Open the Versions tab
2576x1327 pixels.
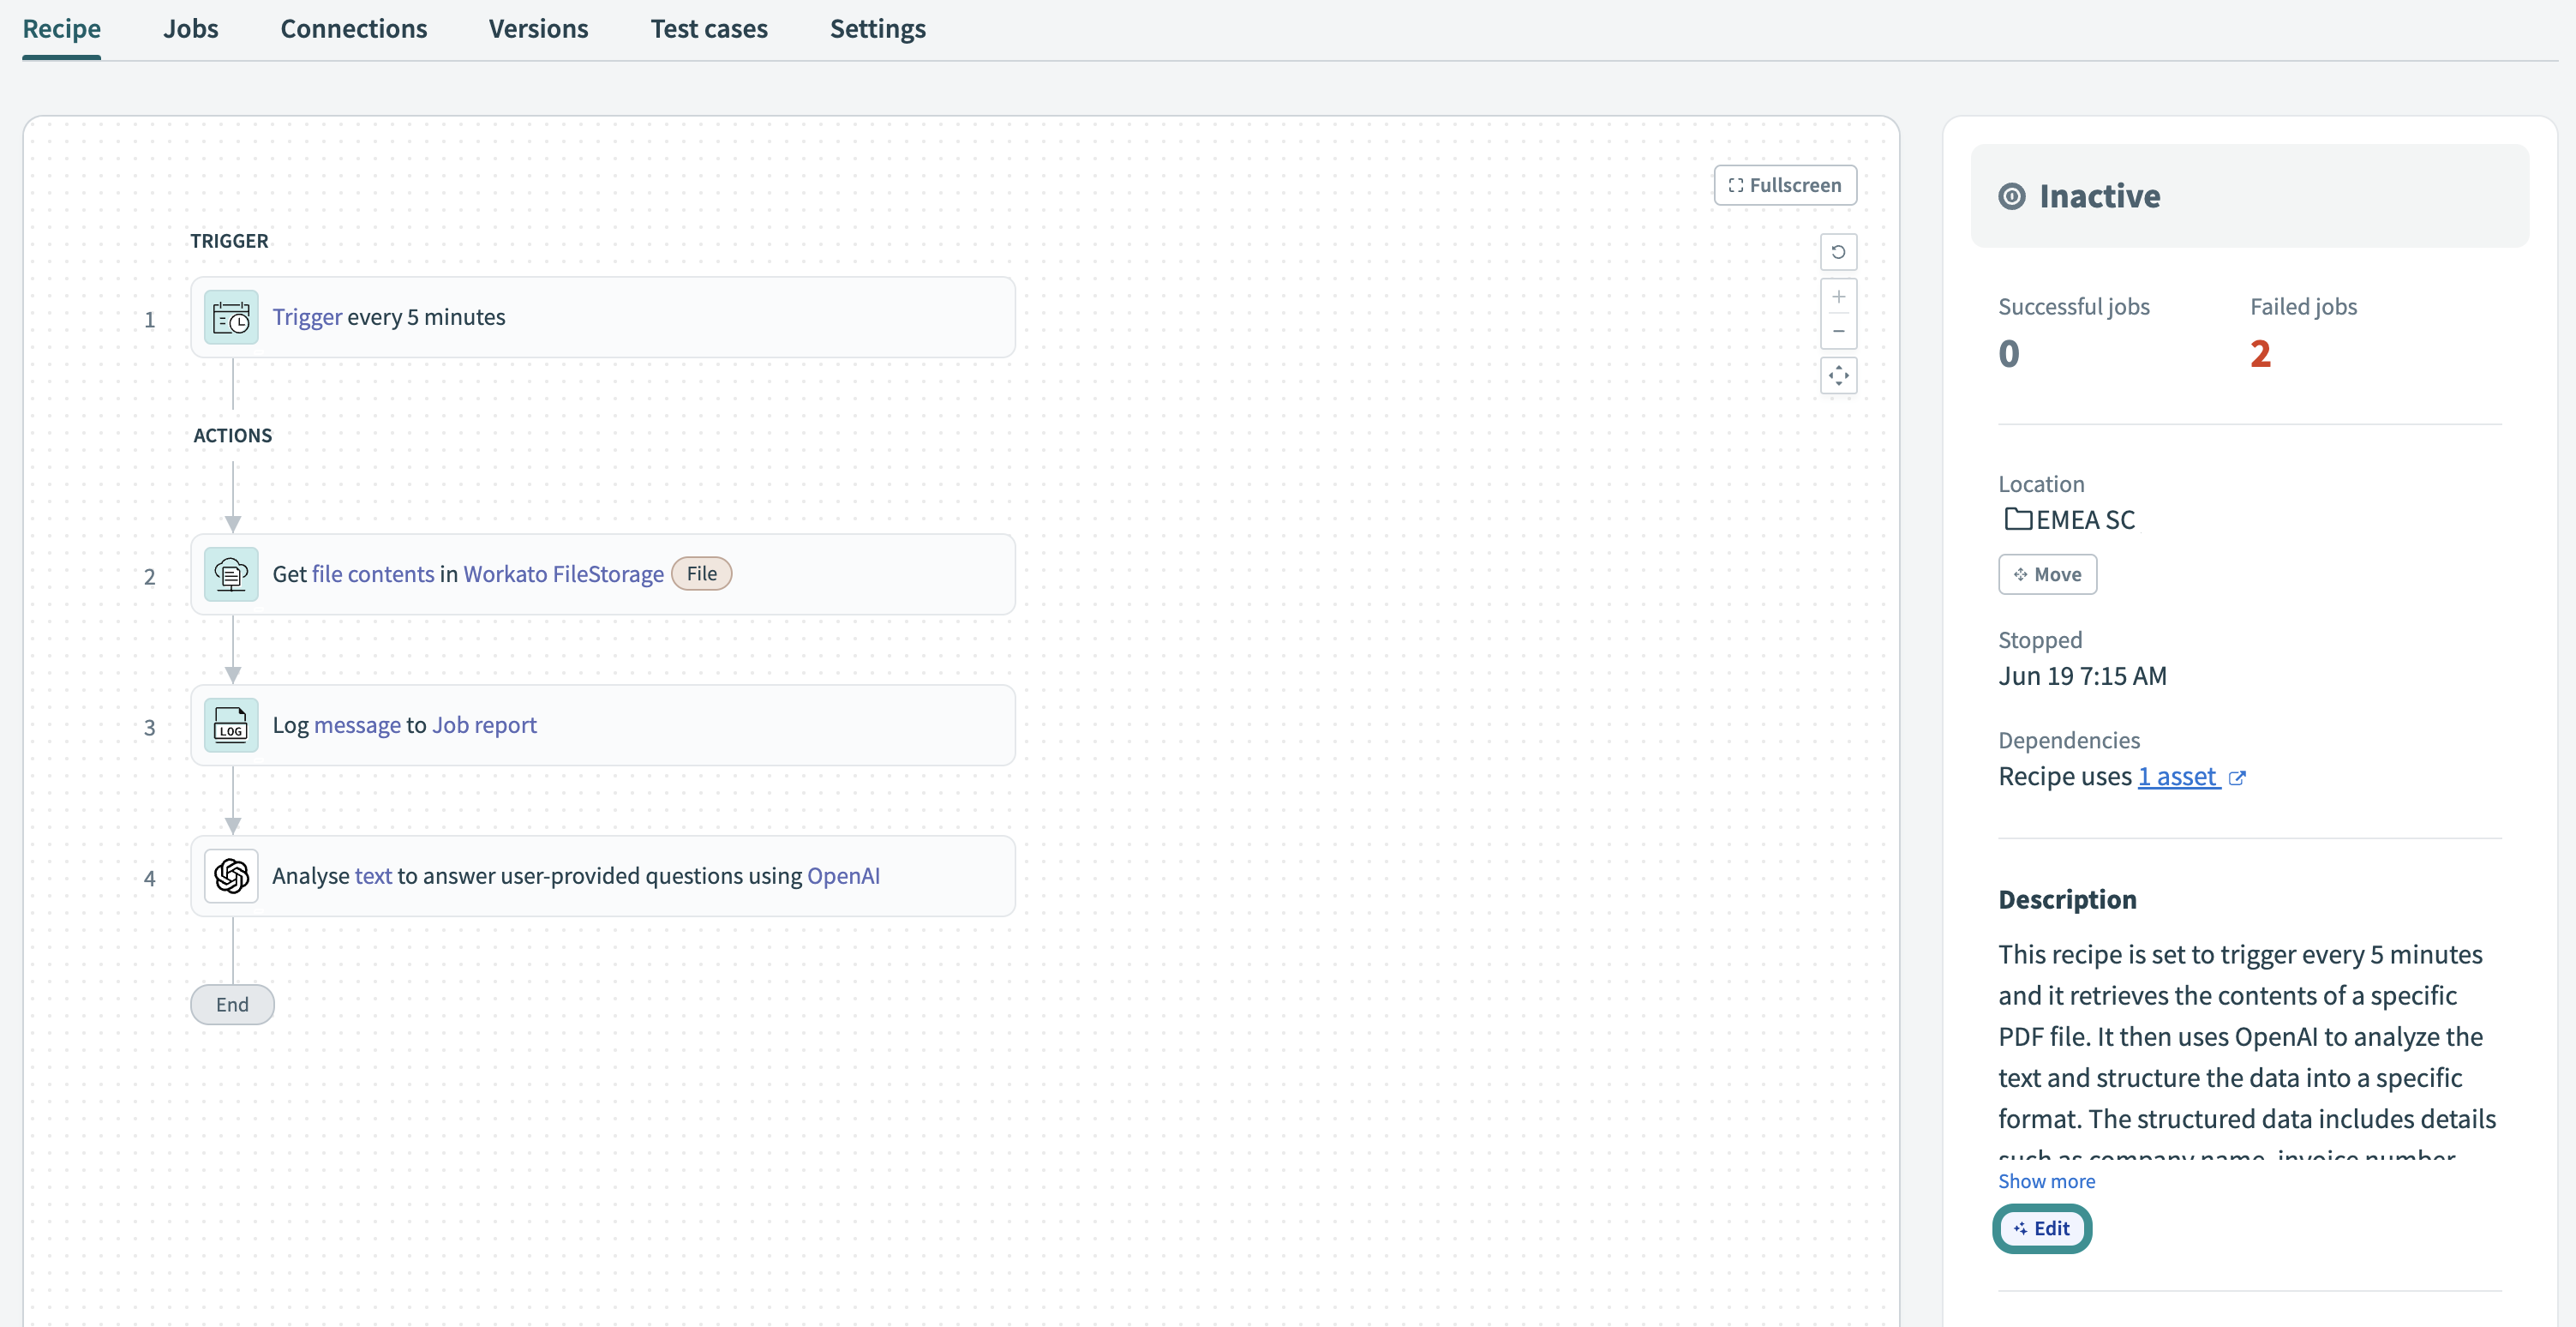click(538, 29)
